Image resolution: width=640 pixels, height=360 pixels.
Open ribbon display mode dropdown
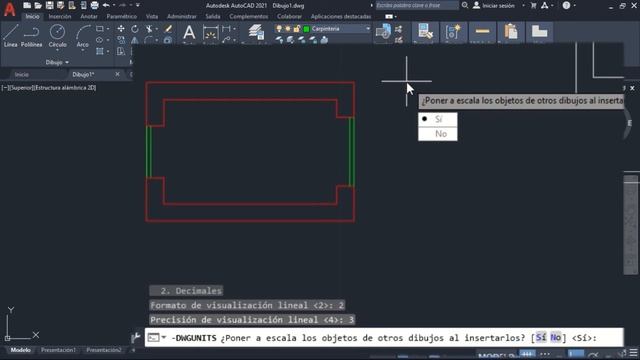pyautogui.click(x=396, y=17)
